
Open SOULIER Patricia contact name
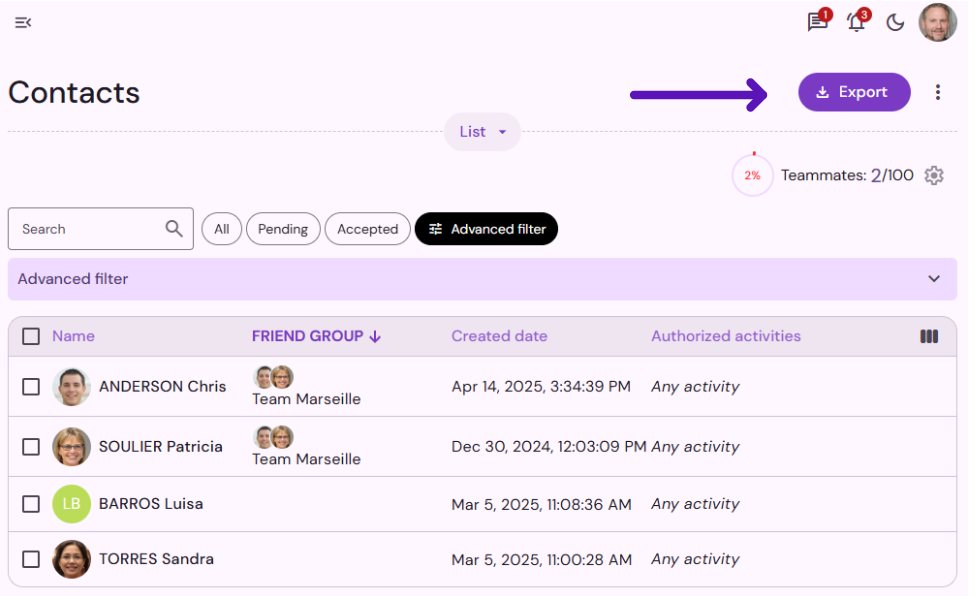click(x=160, y=447)
